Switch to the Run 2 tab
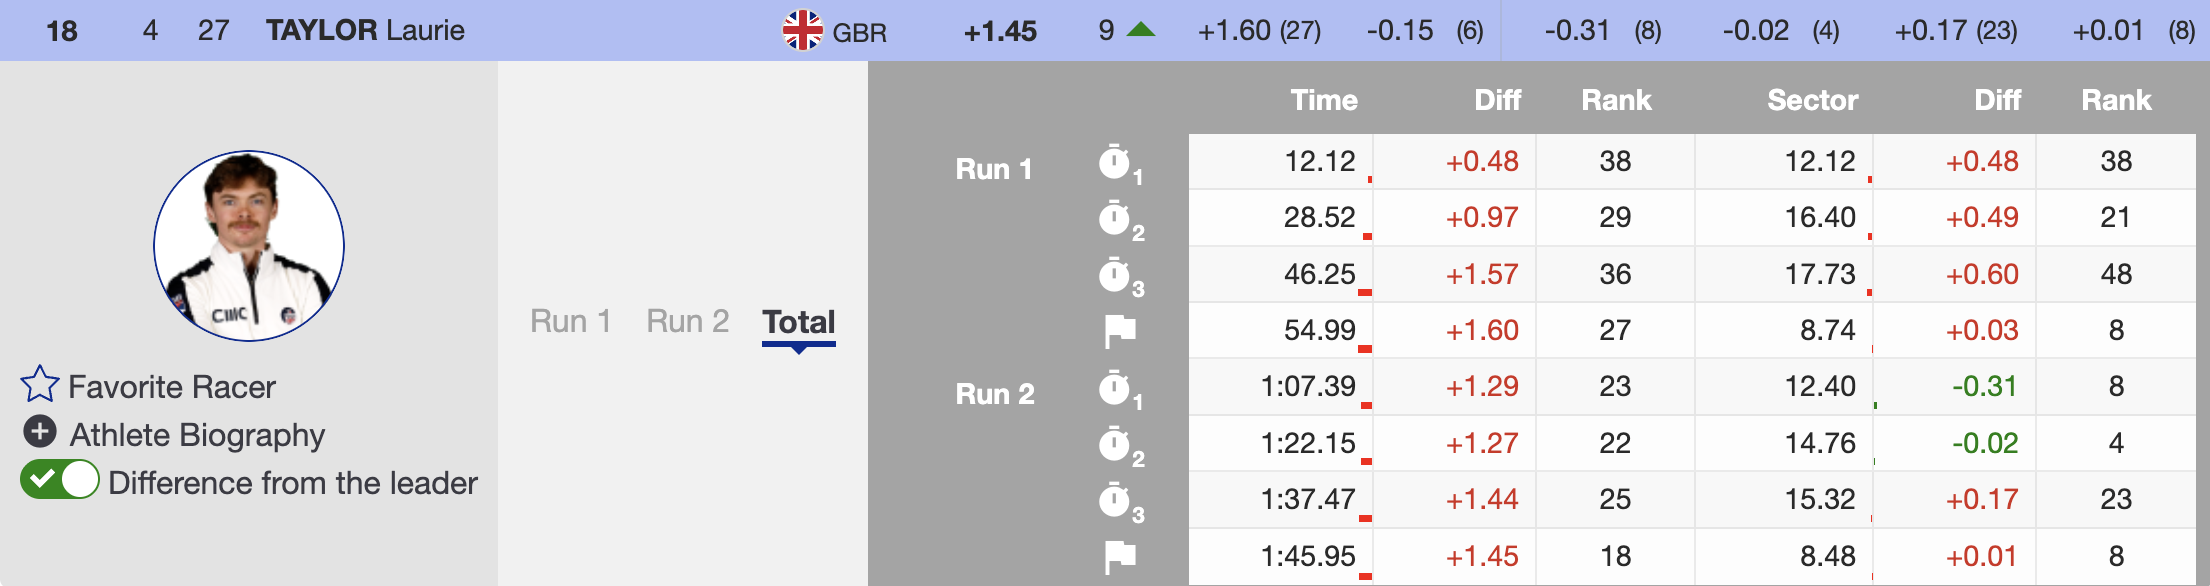This screenshot has height=586, width=2210. (x=687, y=321)
